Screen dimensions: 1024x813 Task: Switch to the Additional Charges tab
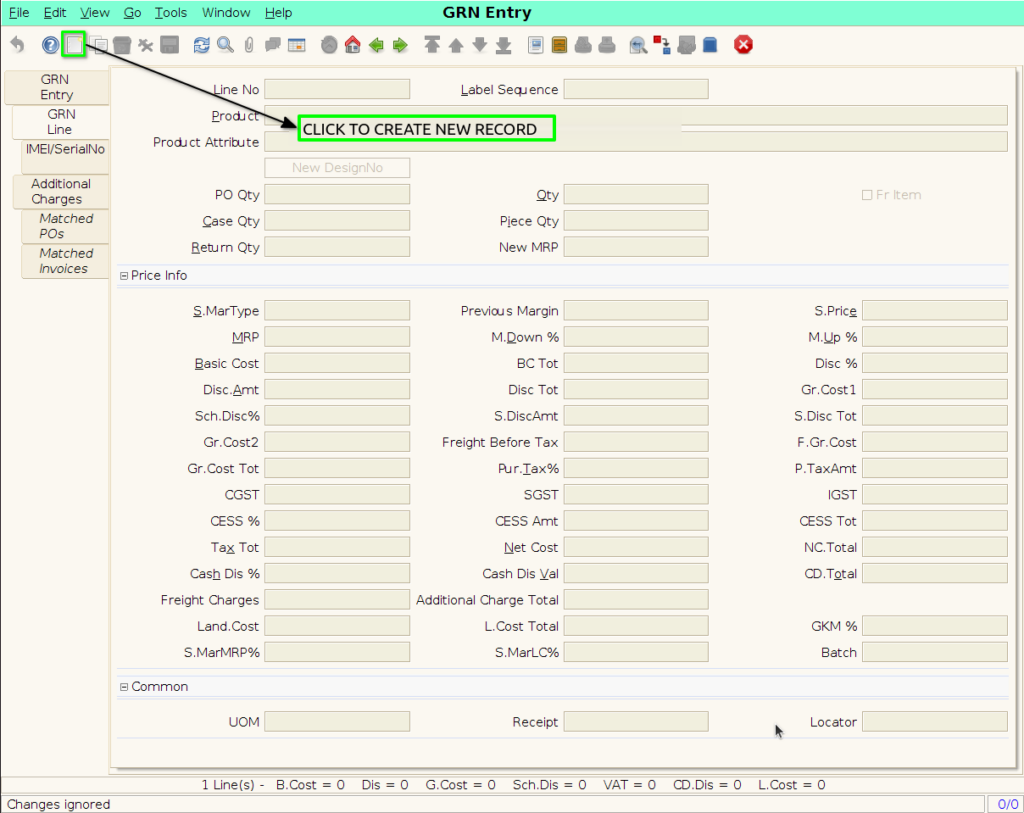[60, 191]
